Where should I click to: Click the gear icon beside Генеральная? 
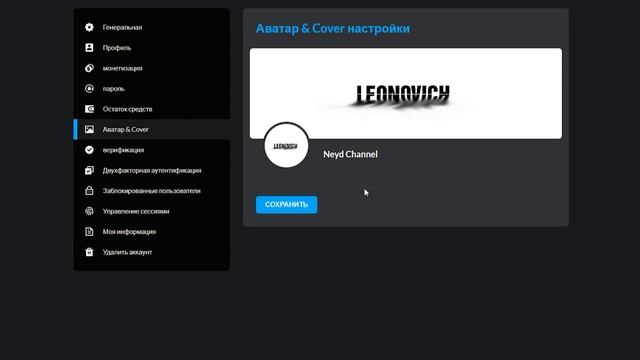click(89, 27)
